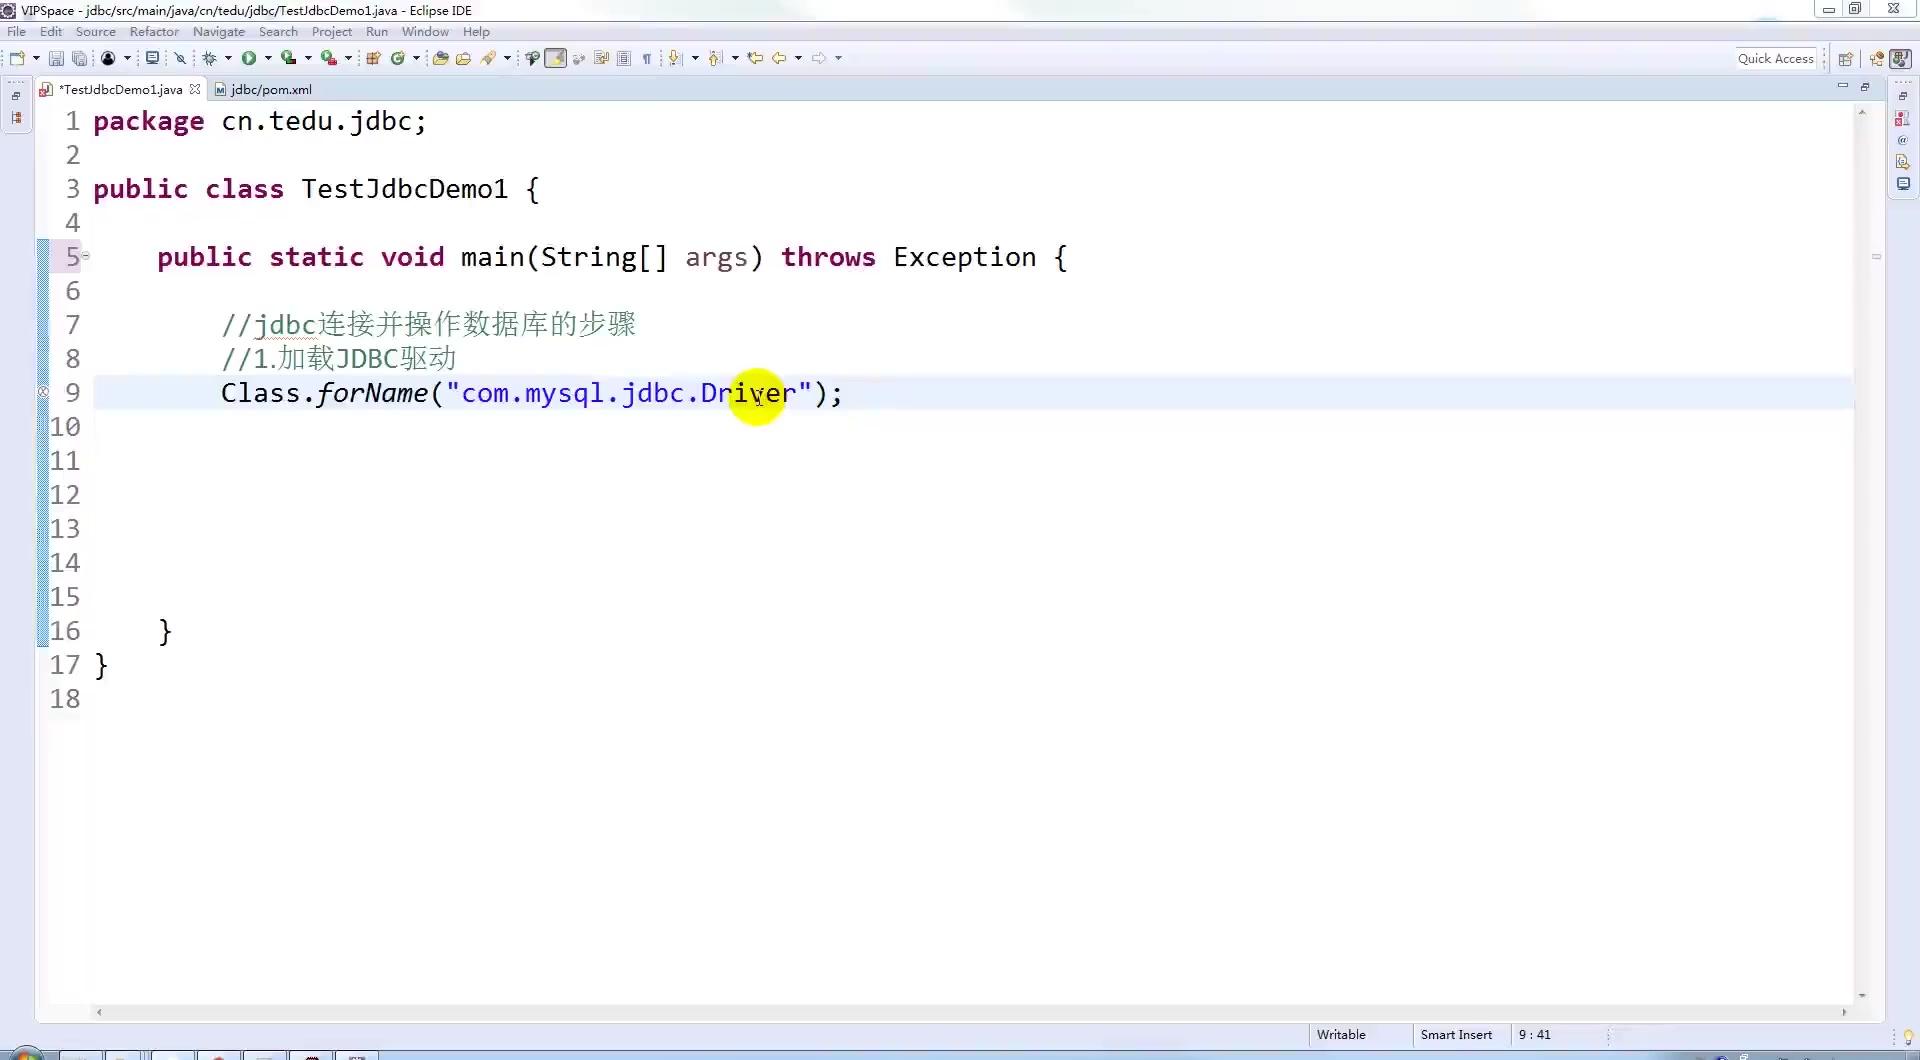Click the Search flashlight toolbar icon
Viewport: 1920px width, 1060px height.
click(x=488, y=58)
